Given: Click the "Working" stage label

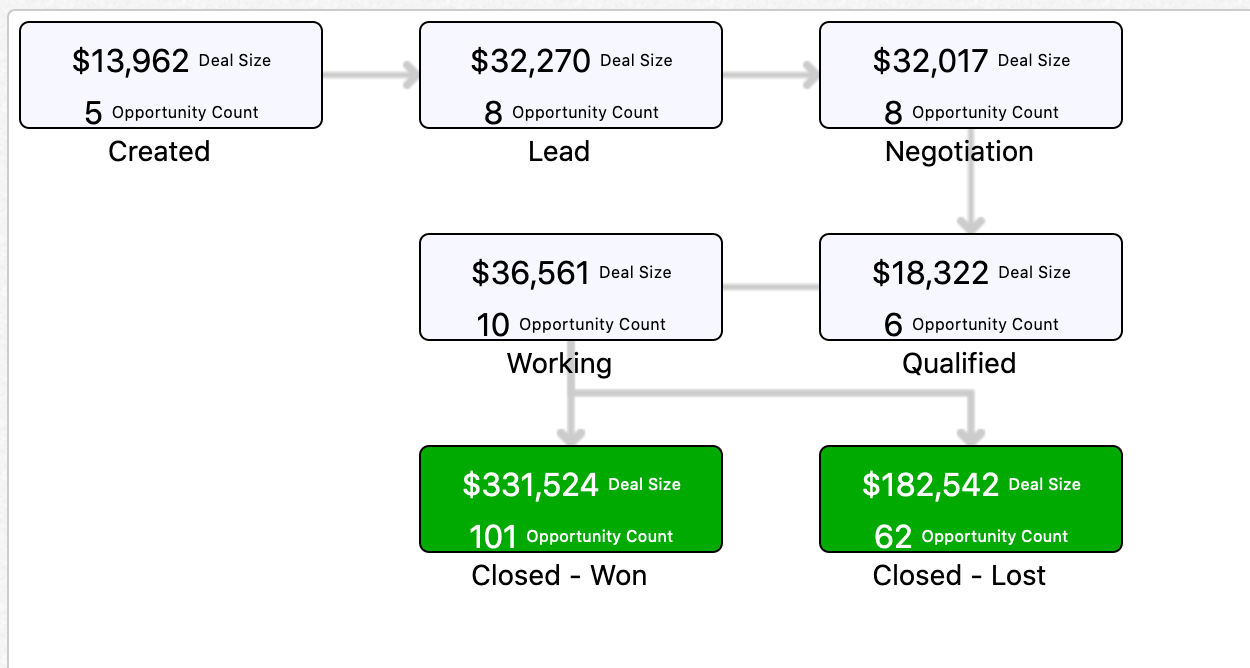Looking at the screenshot, I should (559, 363).
